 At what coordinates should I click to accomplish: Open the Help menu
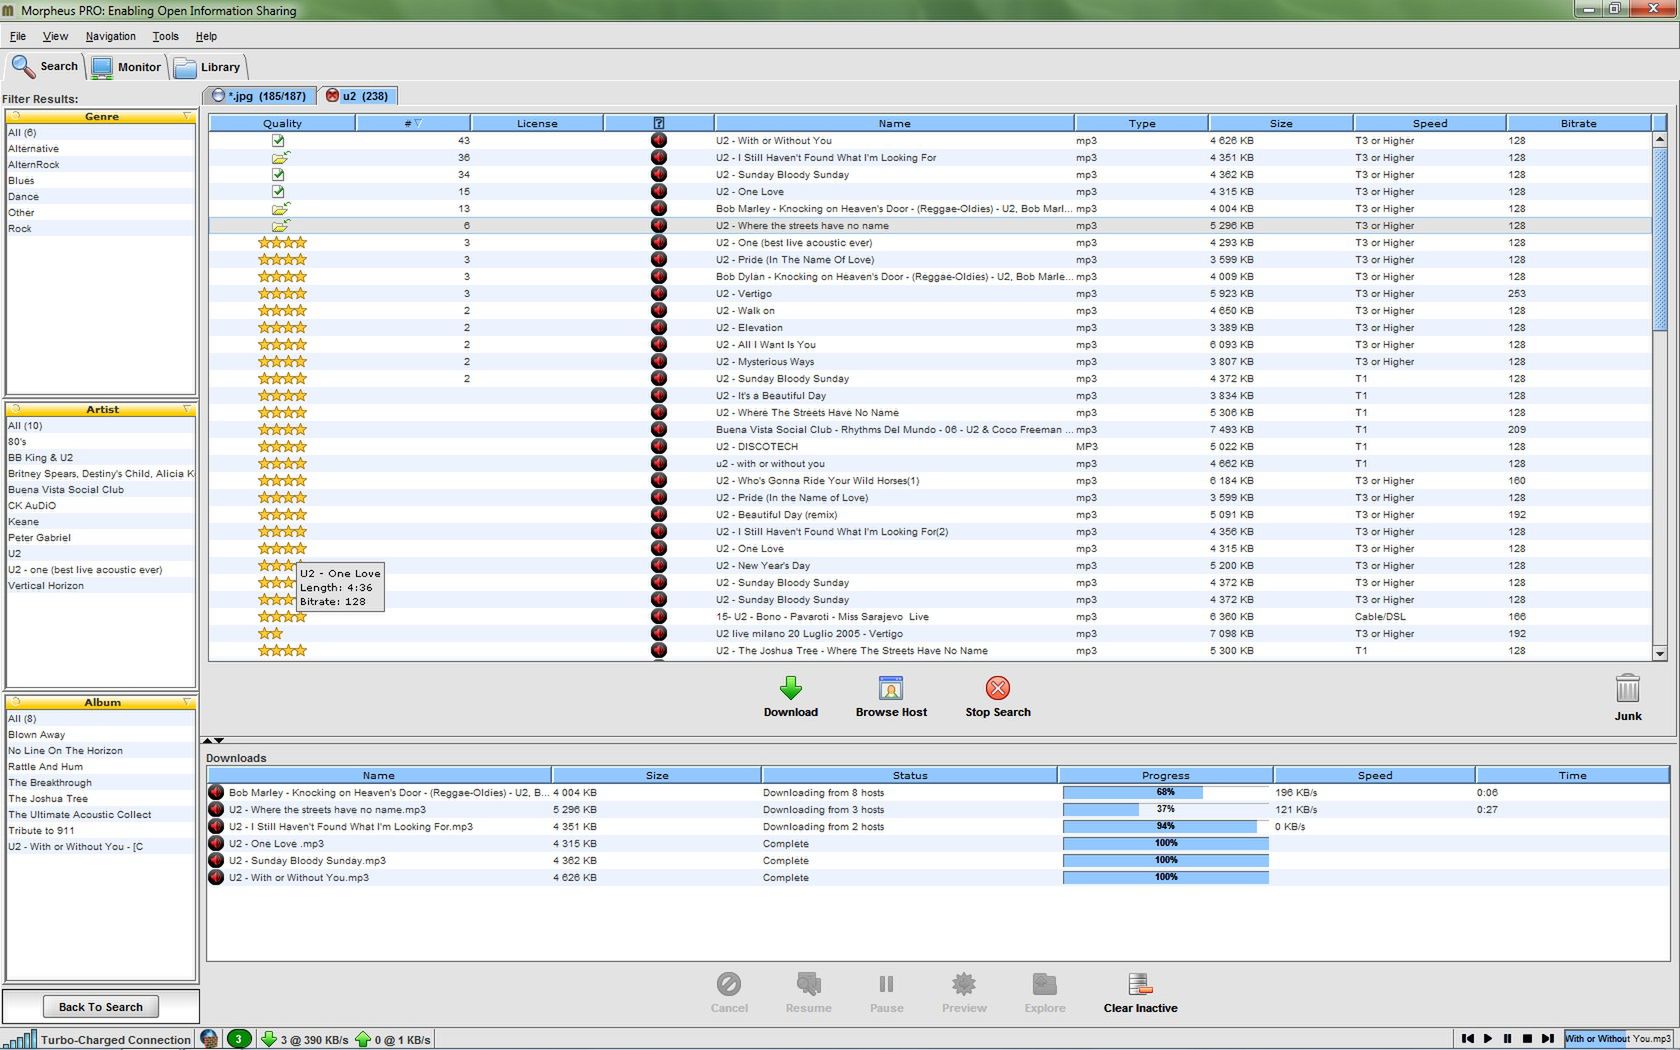207,36
